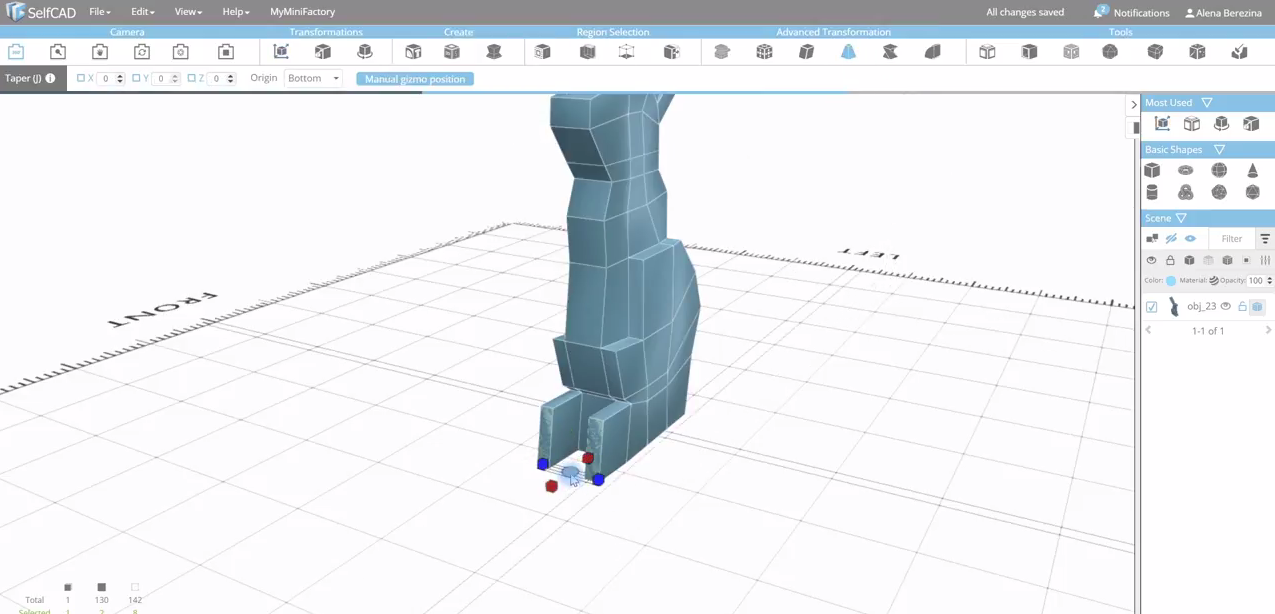The image size is (1275, 614).
Task: Click the Move icon in Most Used
Action: (1162, 124)
